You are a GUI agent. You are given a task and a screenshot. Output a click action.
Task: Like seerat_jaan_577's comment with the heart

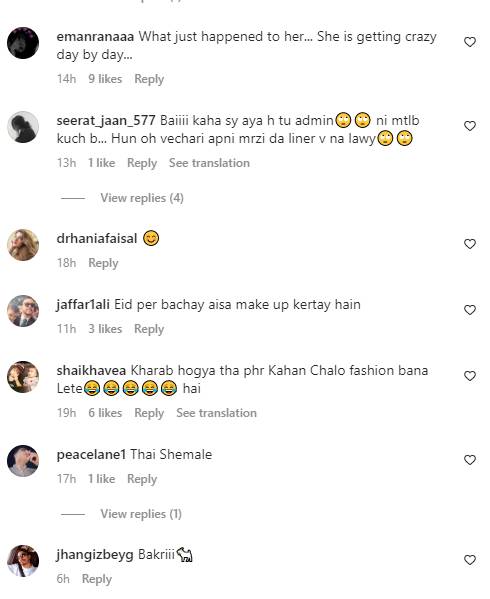coord(470,126)
